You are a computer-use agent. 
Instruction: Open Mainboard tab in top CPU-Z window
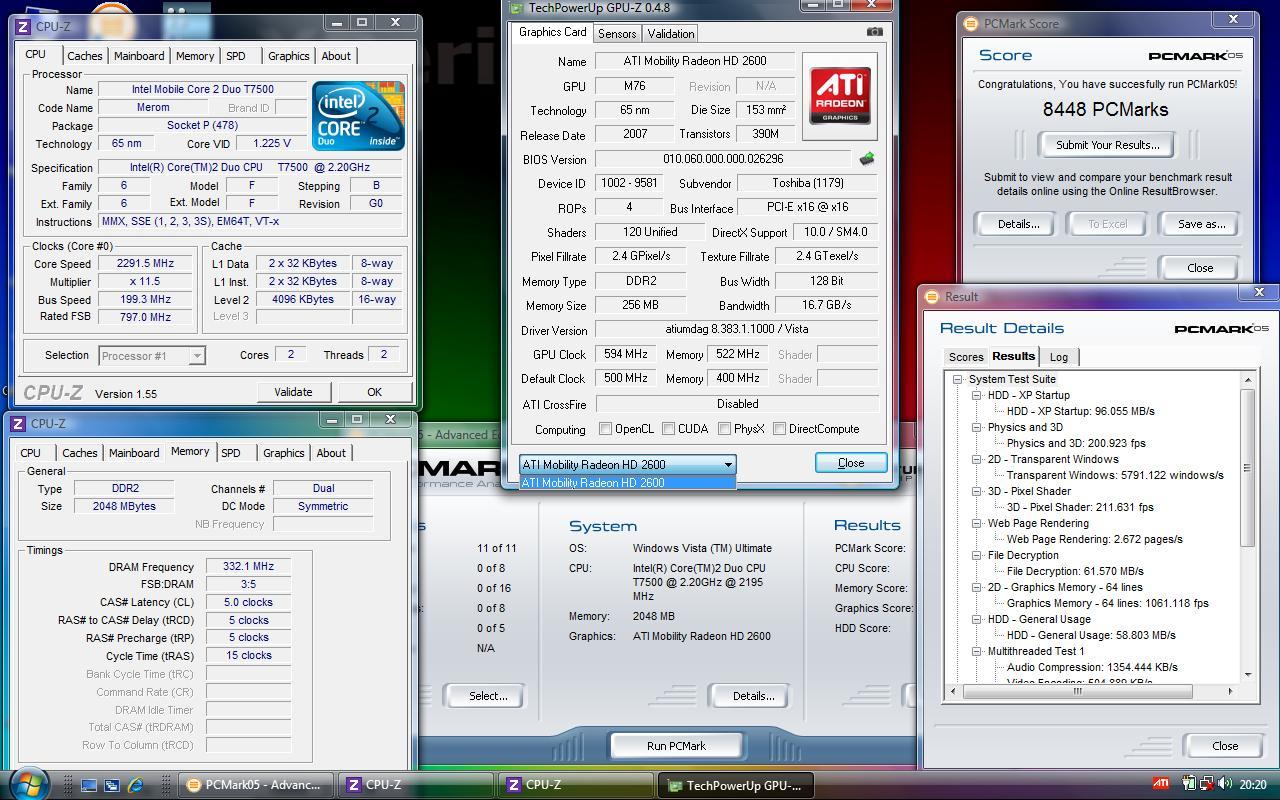point(139,56)
